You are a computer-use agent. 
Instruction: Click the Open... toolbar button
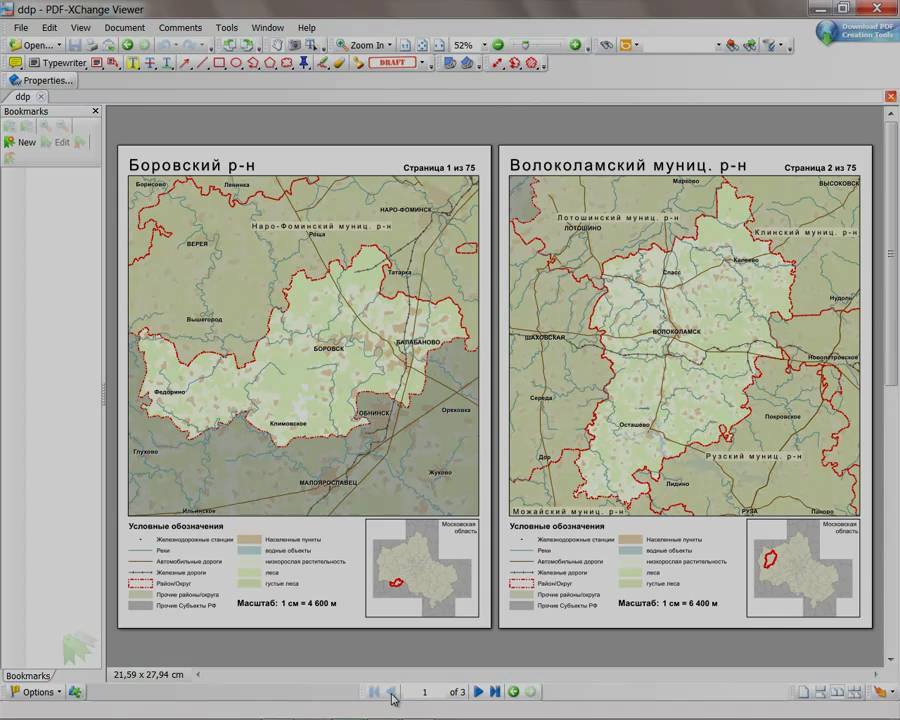32,45
